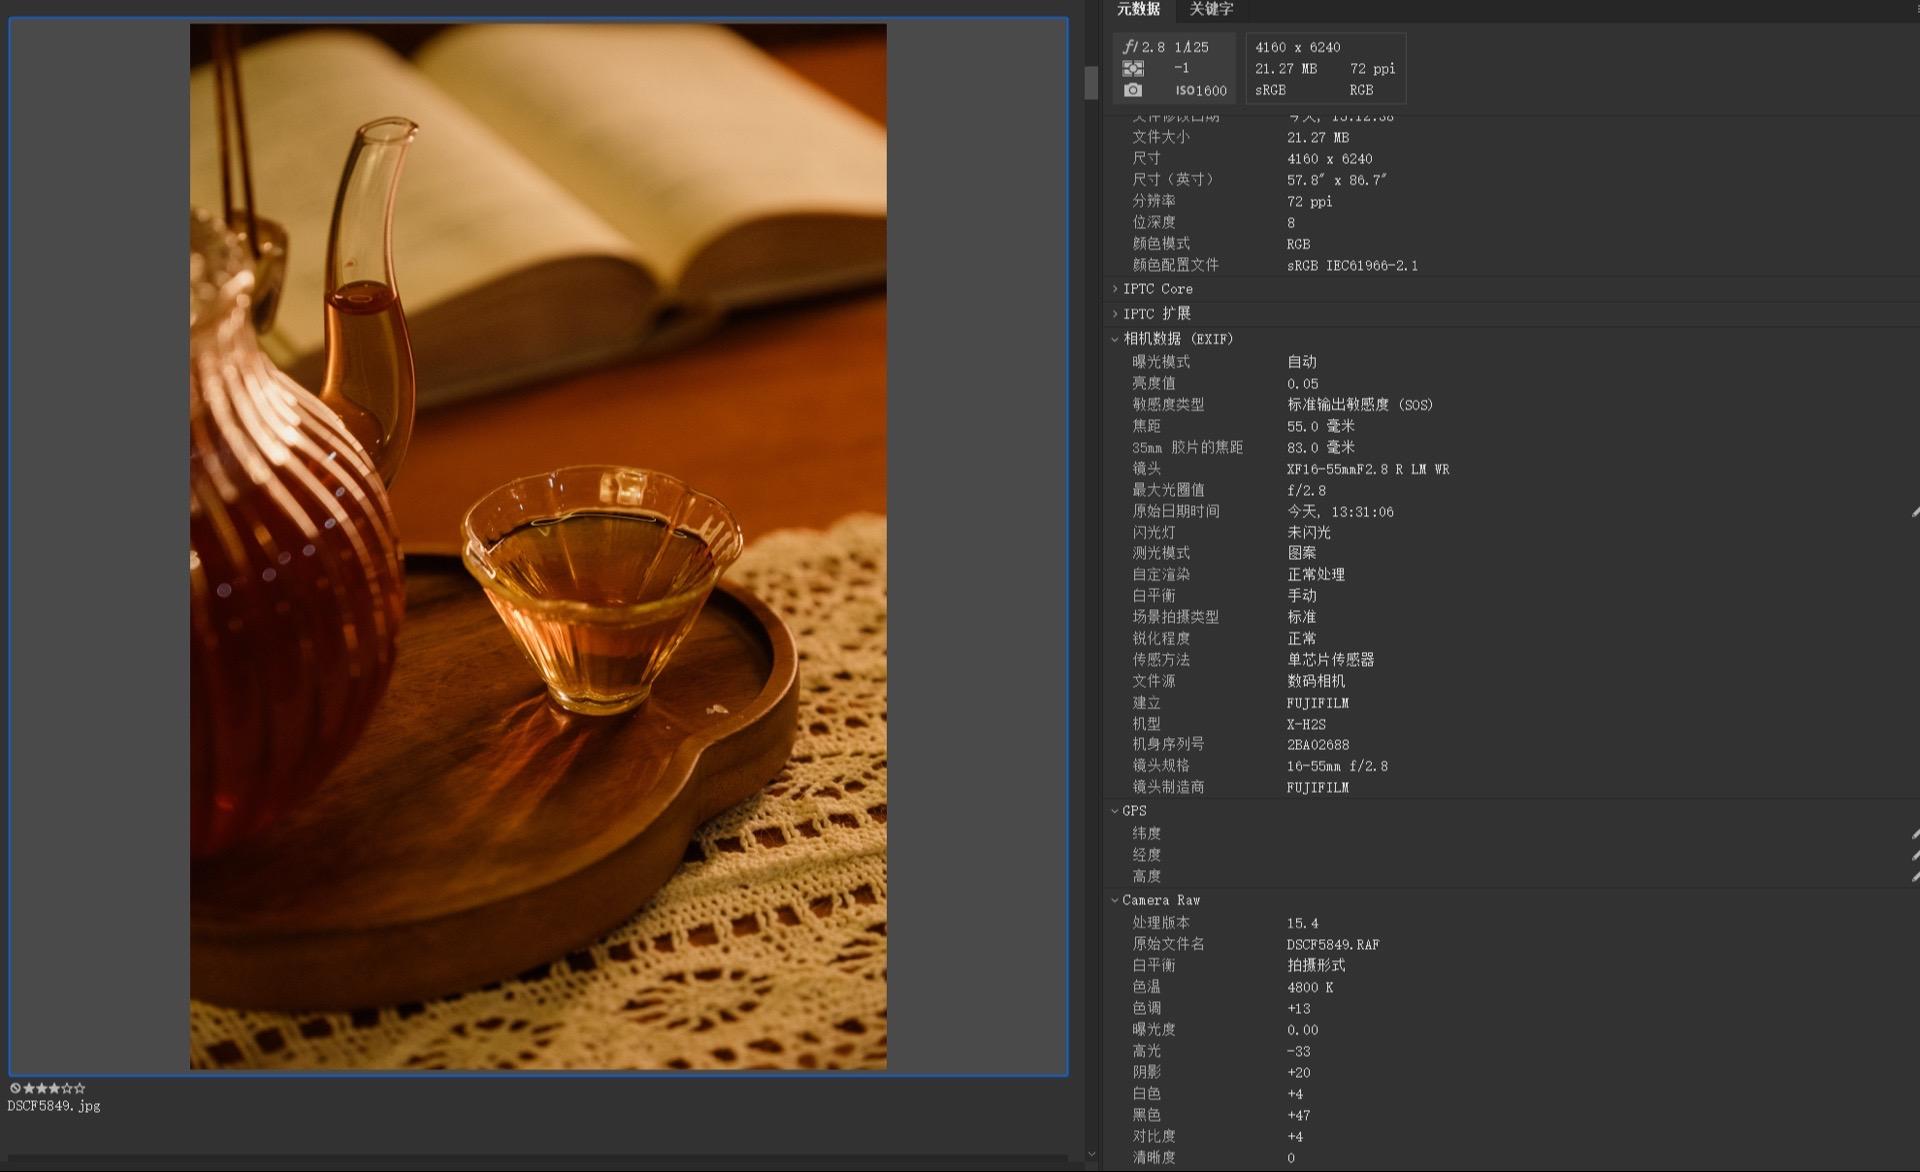Click the DSCF5849.jpg filename label
Image resolution: width=1920 pixels, height=1172 pixels.
tap(54, 1106)
